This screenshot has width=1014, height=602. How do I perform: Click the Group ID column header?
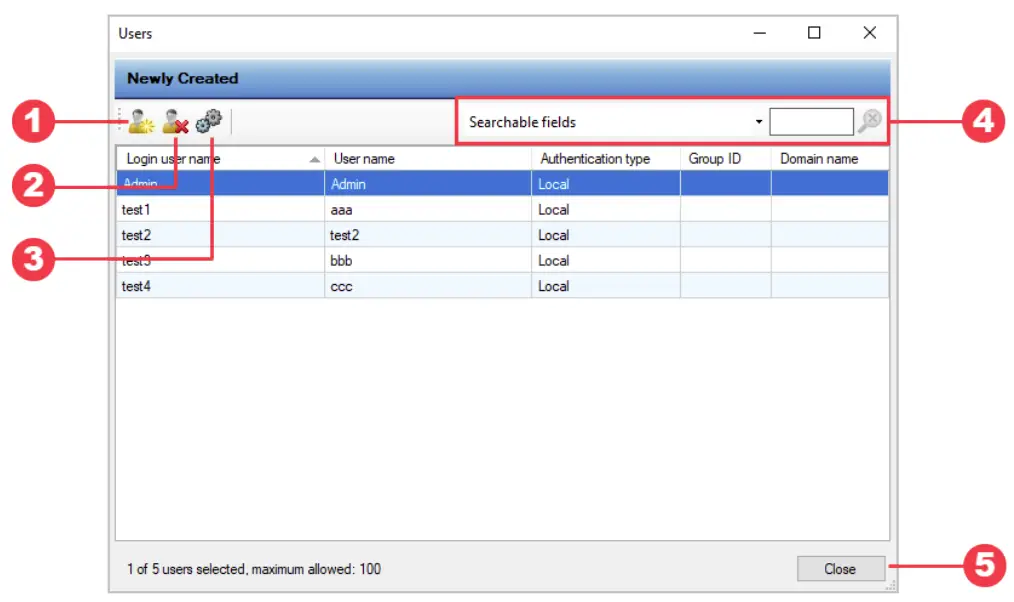(x=725, y=159)
